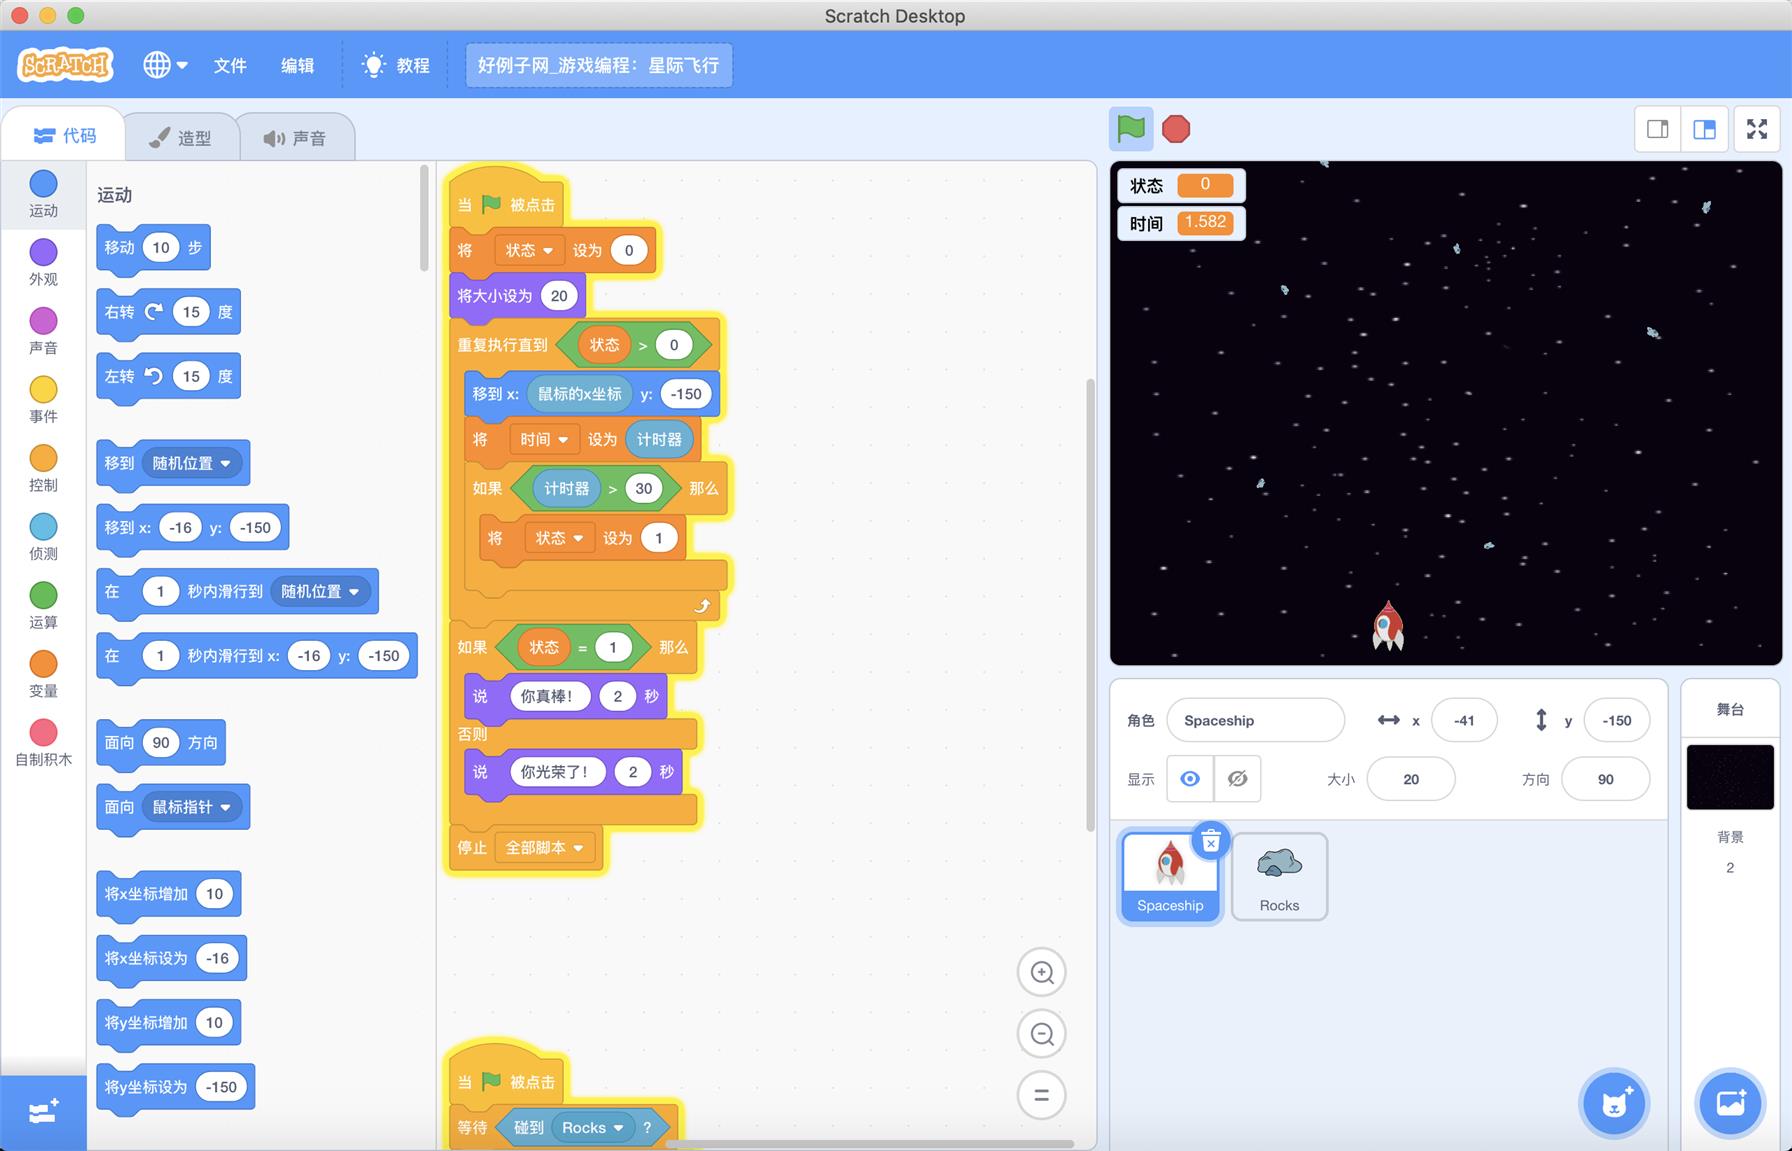Image resolution: width=1792 pixels, height=1151 pixels.
Task: Zoom out the code workspace
Action: [1042, 1034]
